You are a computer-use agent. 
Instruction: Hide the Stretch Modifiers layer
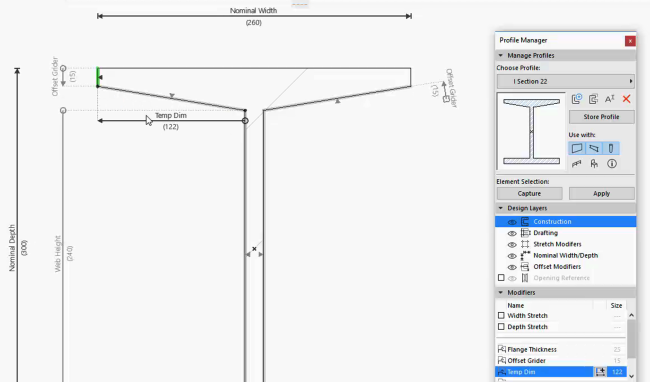click(x=512, y=244)
